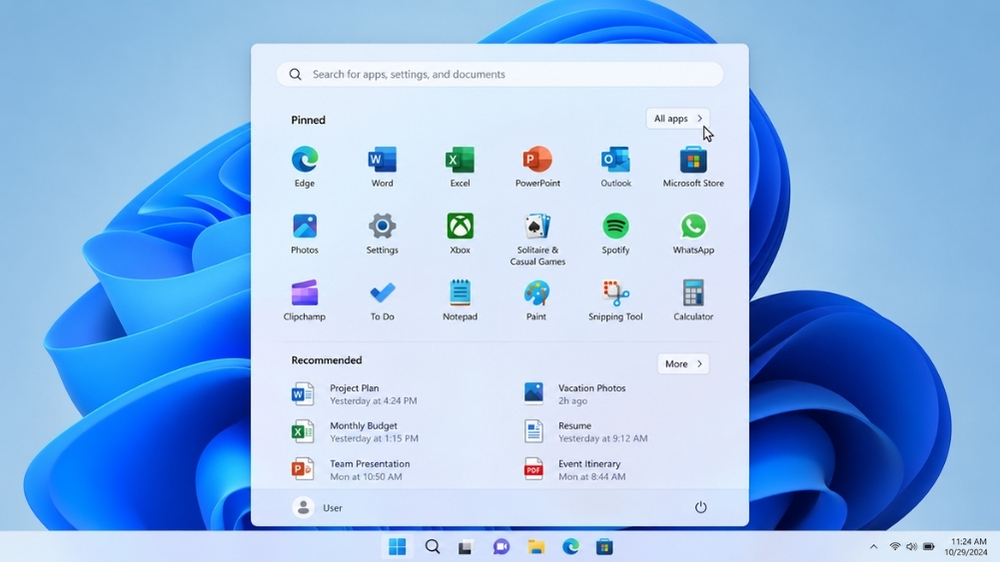This screenshot has height=562, width=1000.
Task: Click the Start menu search box
Action: (x=500, y=75)
